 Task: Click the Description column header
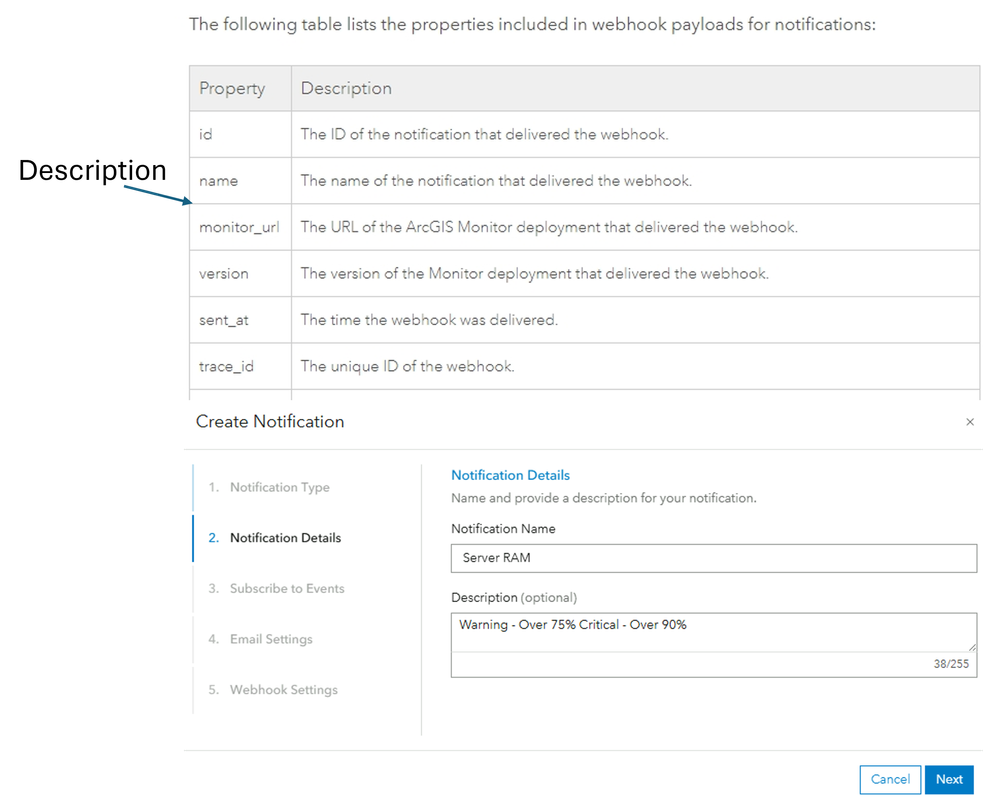[346, 88]
